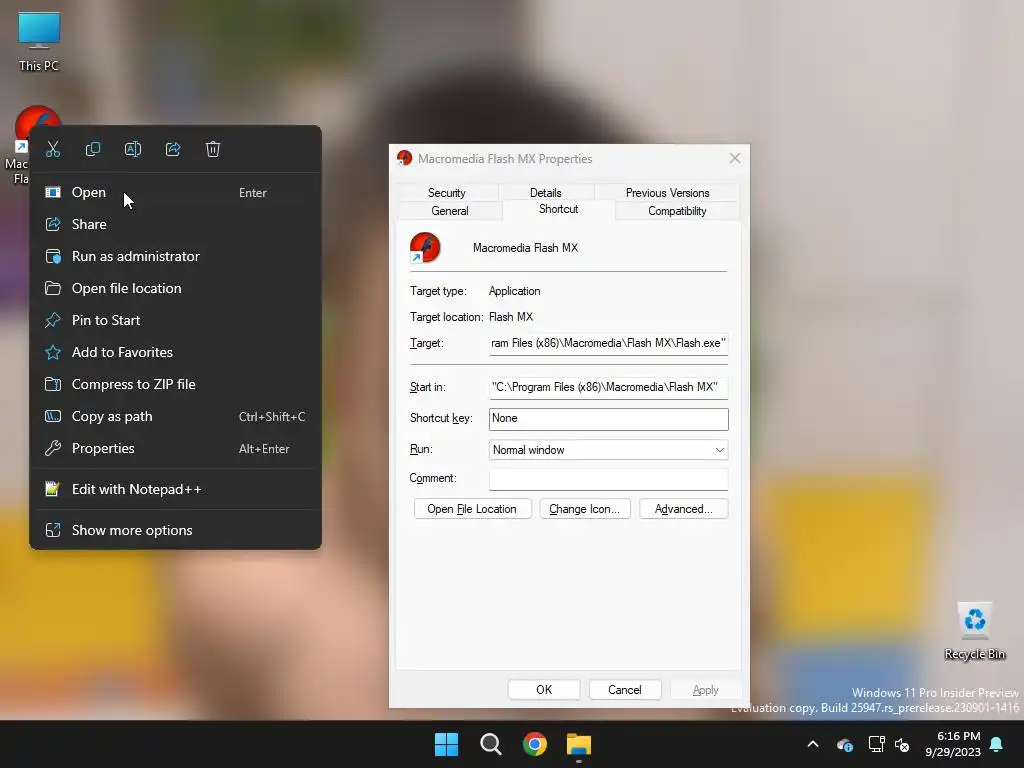Open the Windows Start menu
The width and height of the screenshot is (1024, 768).
pos(447,744)
